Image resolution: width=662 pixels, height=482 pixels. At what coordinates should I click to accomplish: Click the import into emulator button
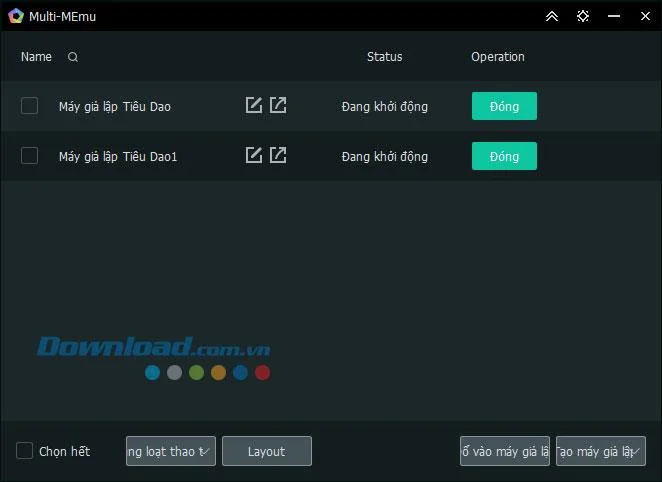[x=505, y=451]
